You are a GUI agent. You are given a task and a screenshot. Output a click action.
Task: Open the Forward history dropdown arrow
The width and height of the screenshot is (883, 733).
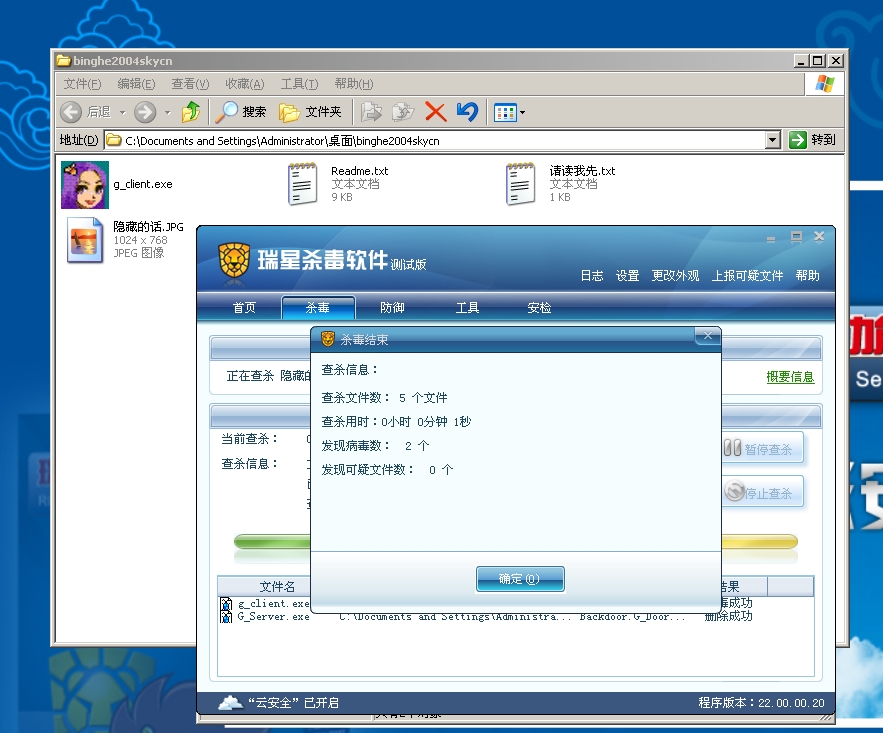tap(167, 113)
